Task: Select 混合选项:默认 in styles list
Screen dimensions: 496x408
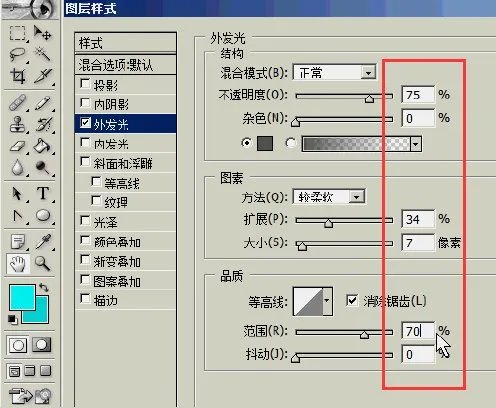Action: 125,65
